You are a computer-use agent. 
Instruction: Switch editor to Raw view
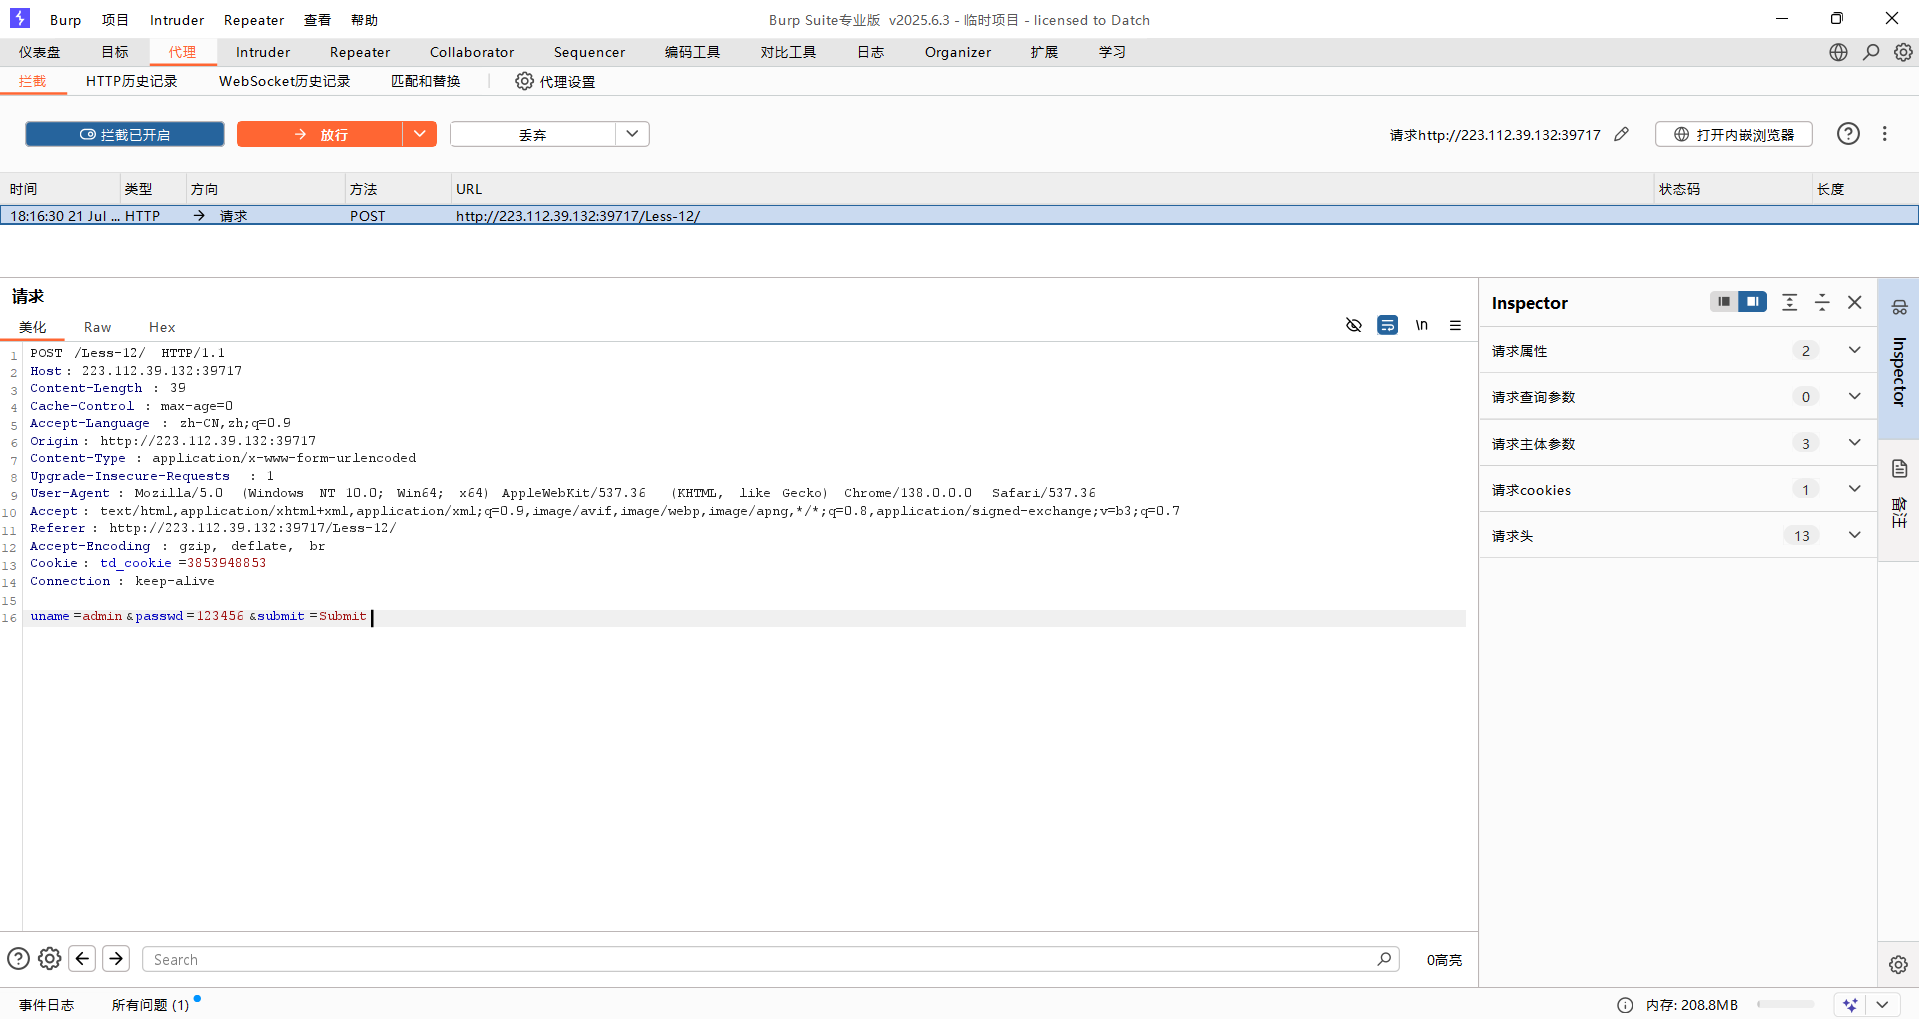point(97,327)
